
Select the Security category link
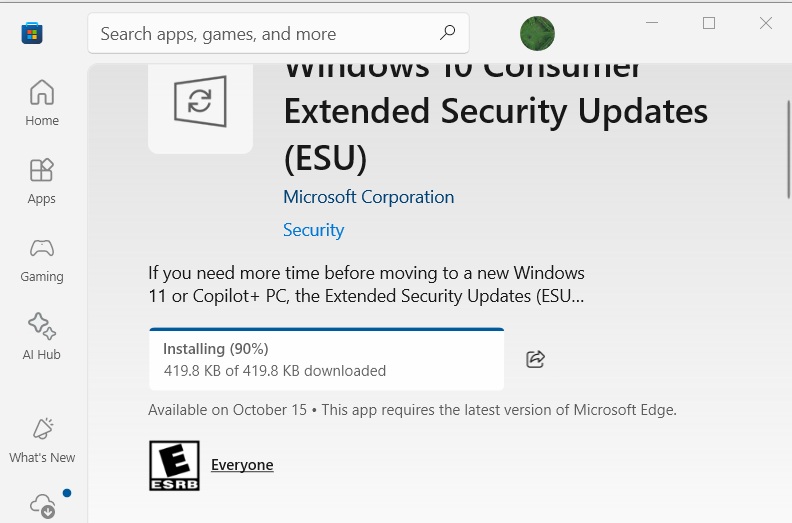pos(313,230)
